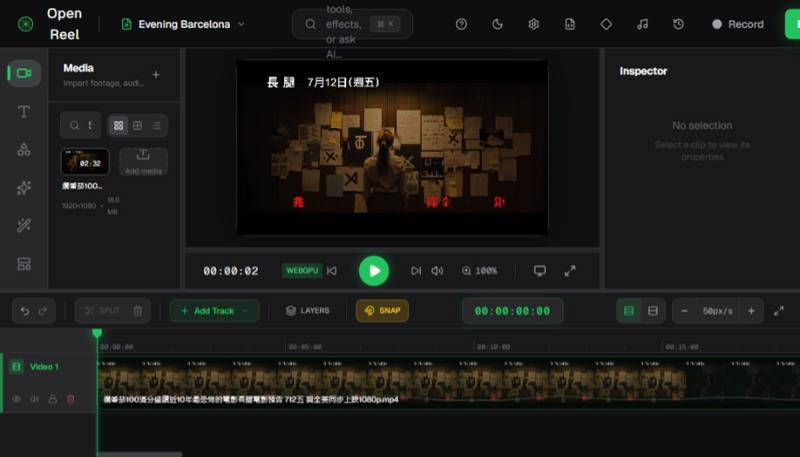Click the Add Track button

[x=214, y=311]
